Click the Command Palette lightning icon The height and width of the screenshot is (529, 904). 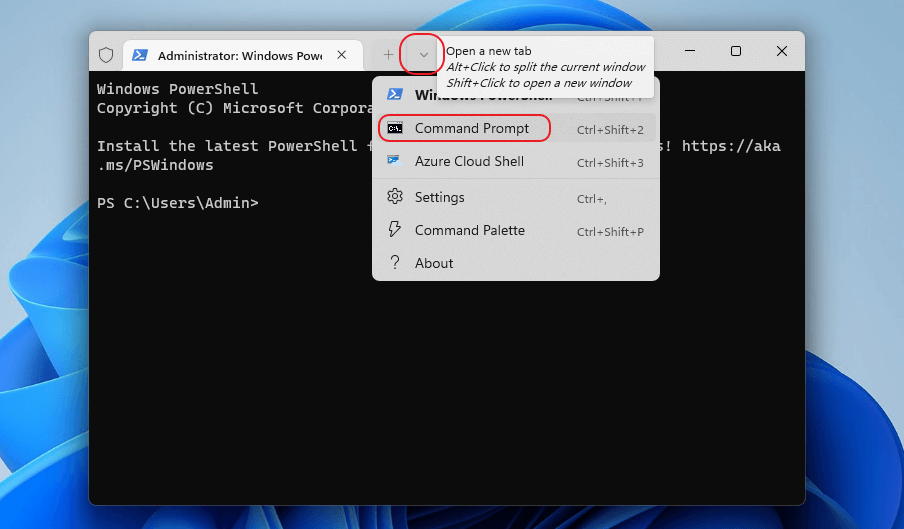click(395, 229)
